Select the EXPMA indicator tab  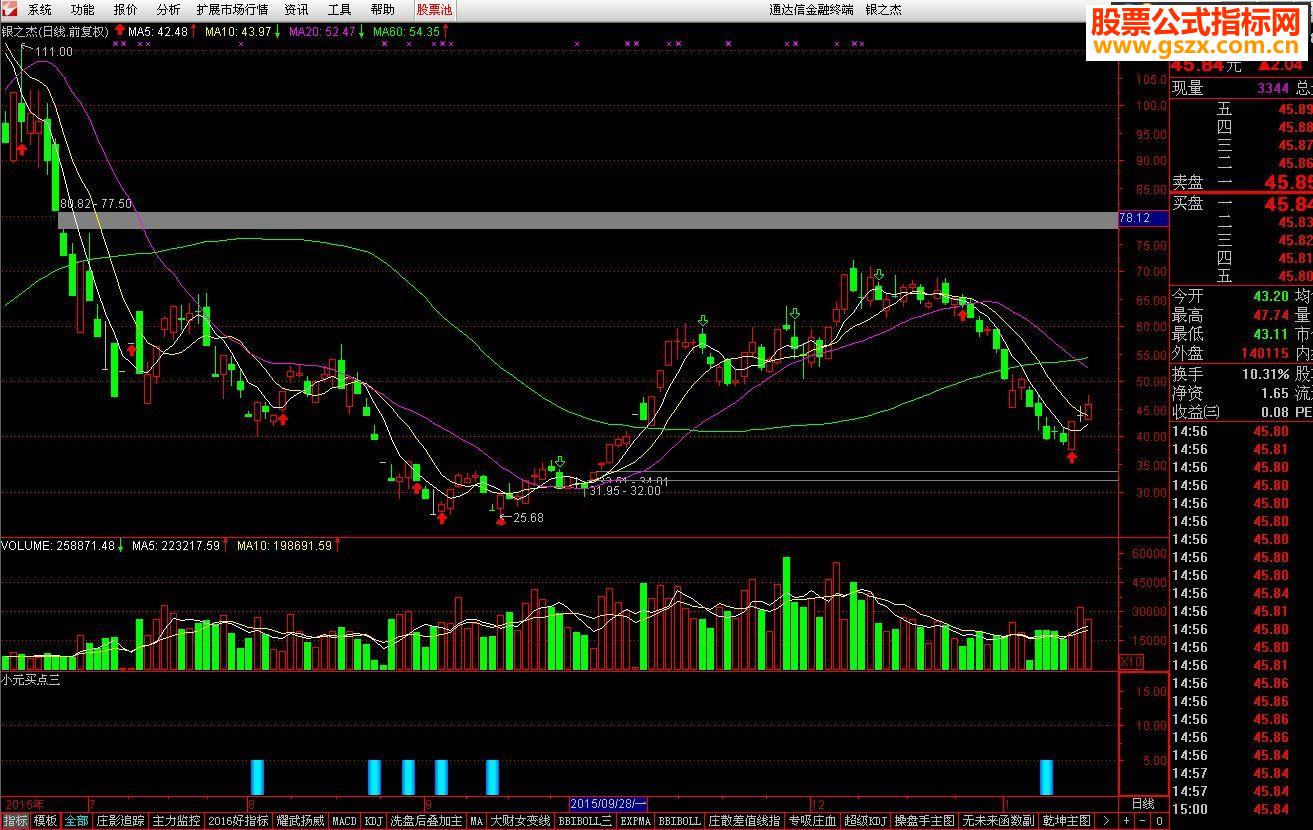coord(635,821)
